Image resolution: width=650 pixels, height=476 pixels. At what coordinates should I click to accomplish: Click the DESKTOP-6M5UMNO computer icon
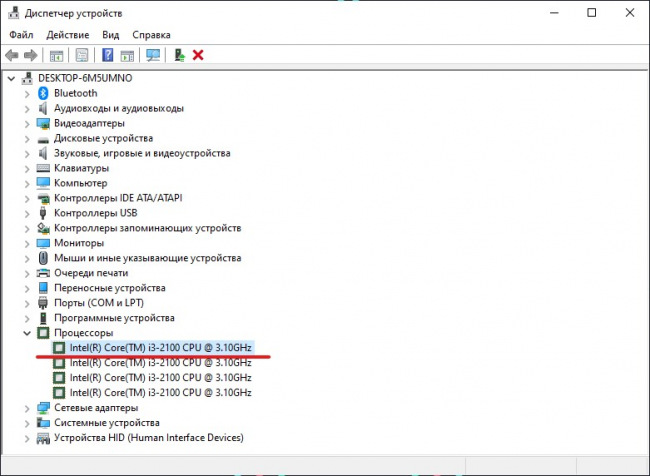pyautogui.click(x=27, y=78)
